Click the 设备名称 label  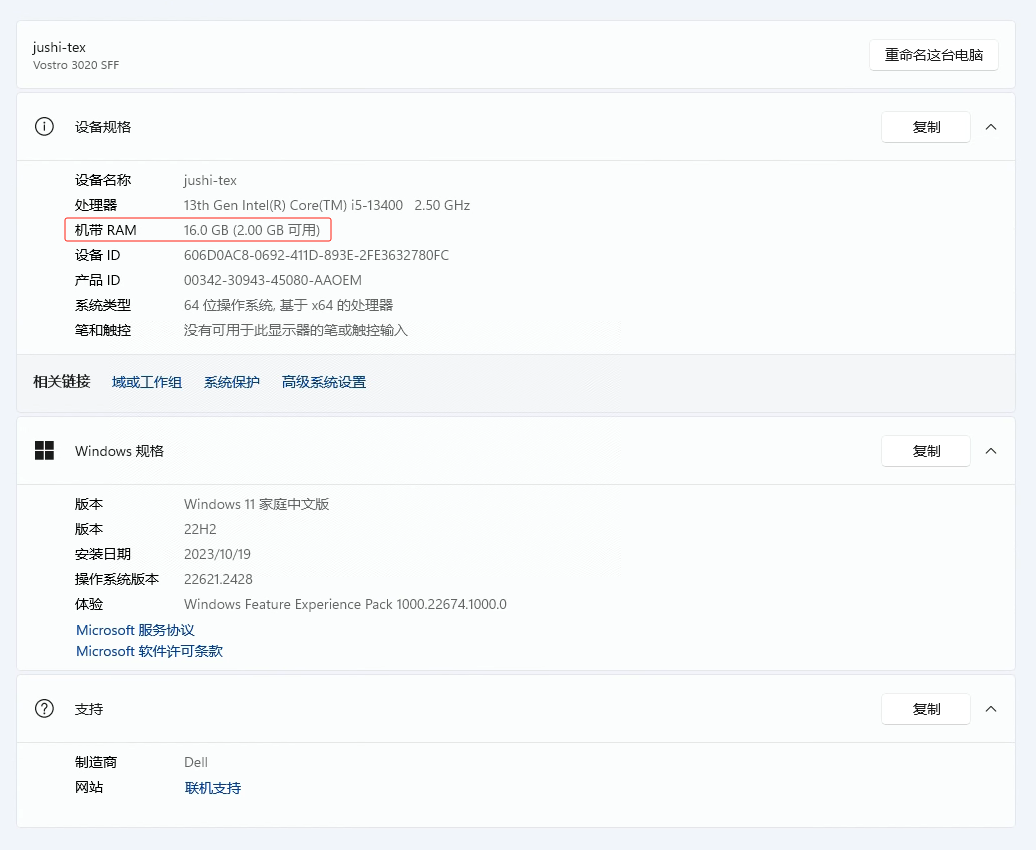pos(103,180)
